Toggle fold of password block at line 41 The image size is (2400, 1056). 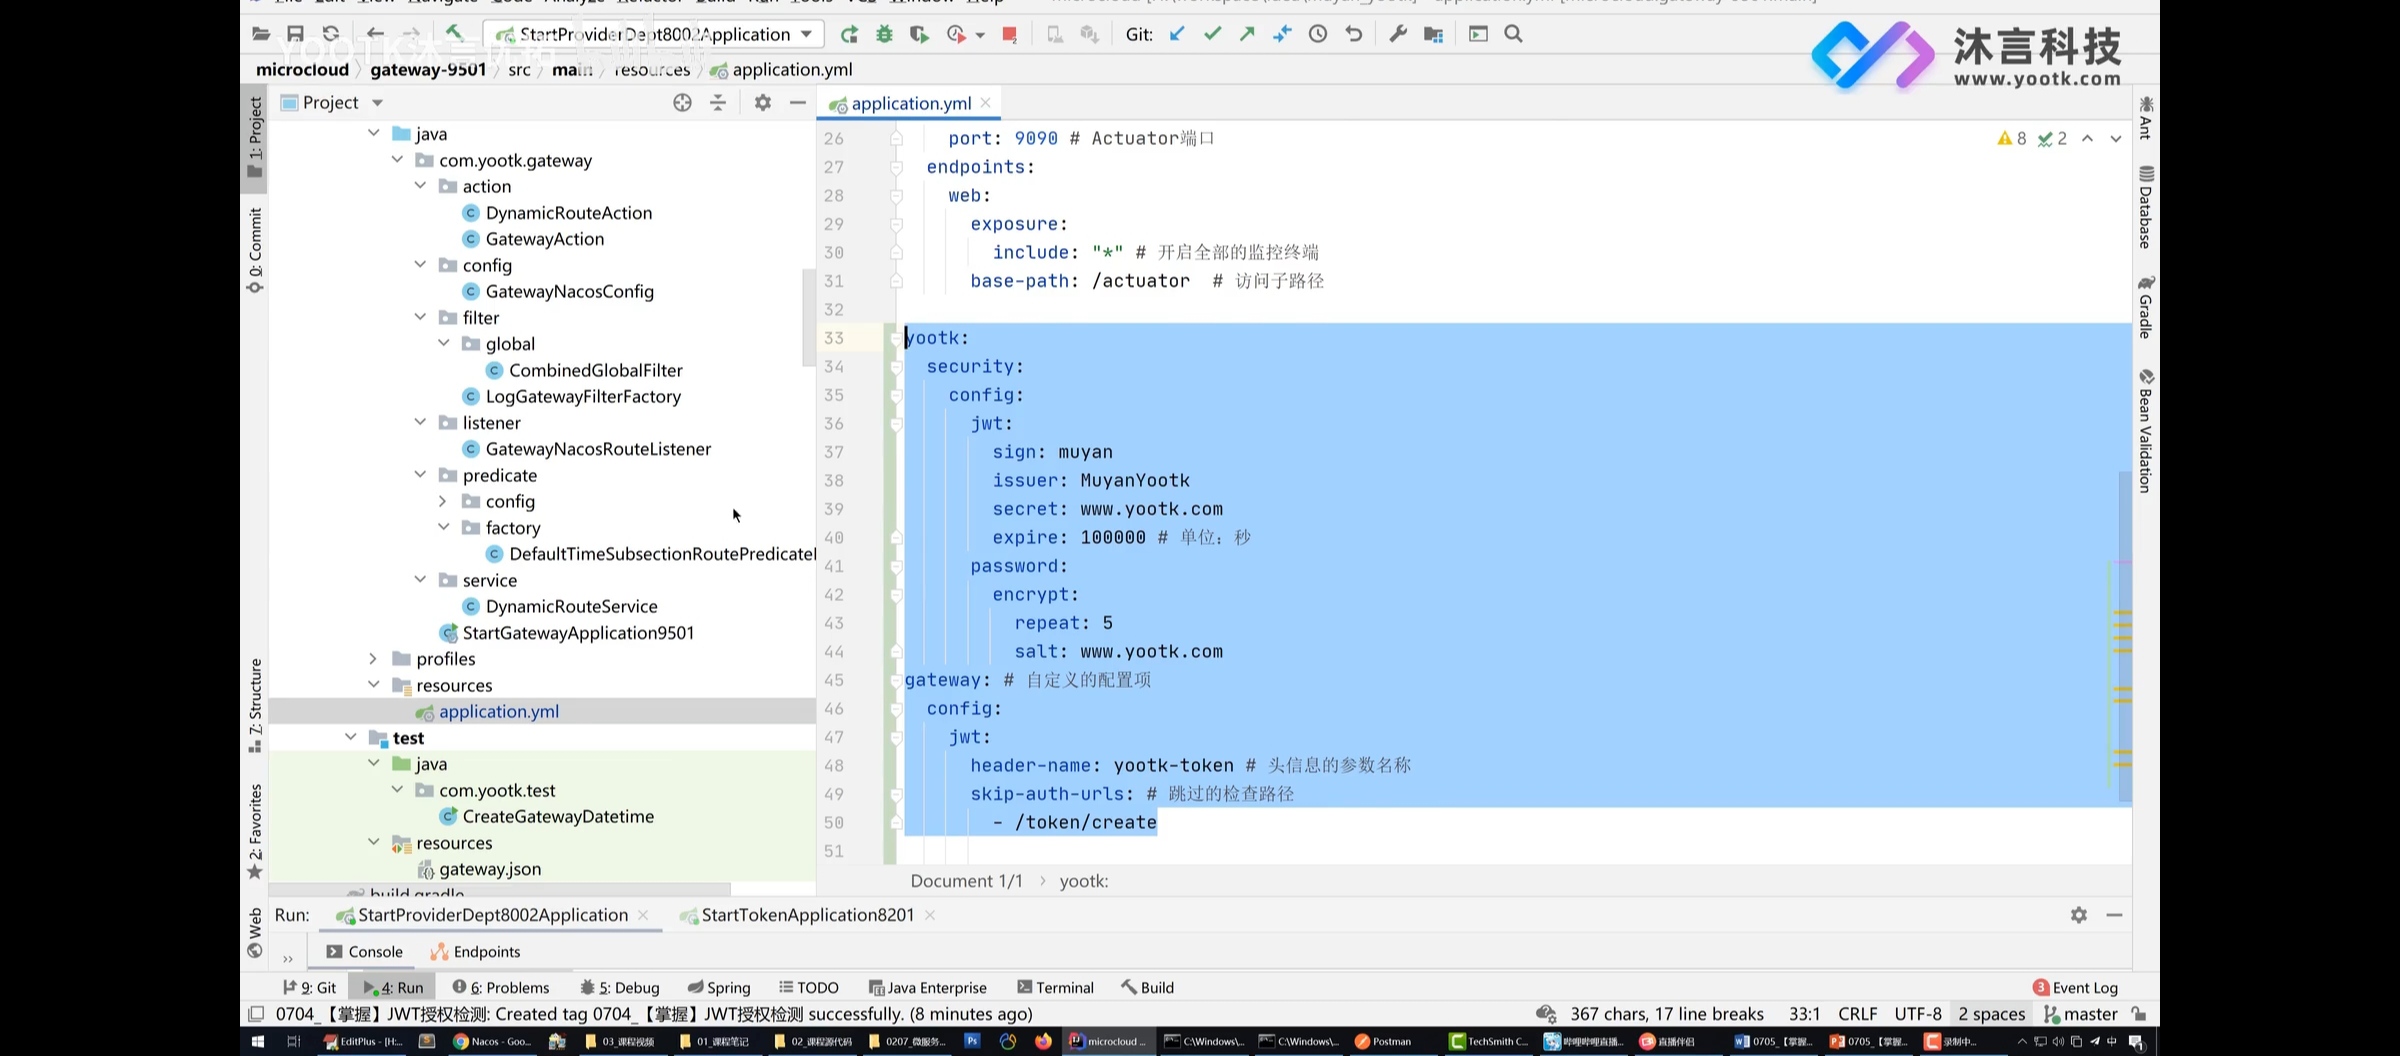point(896,566)
